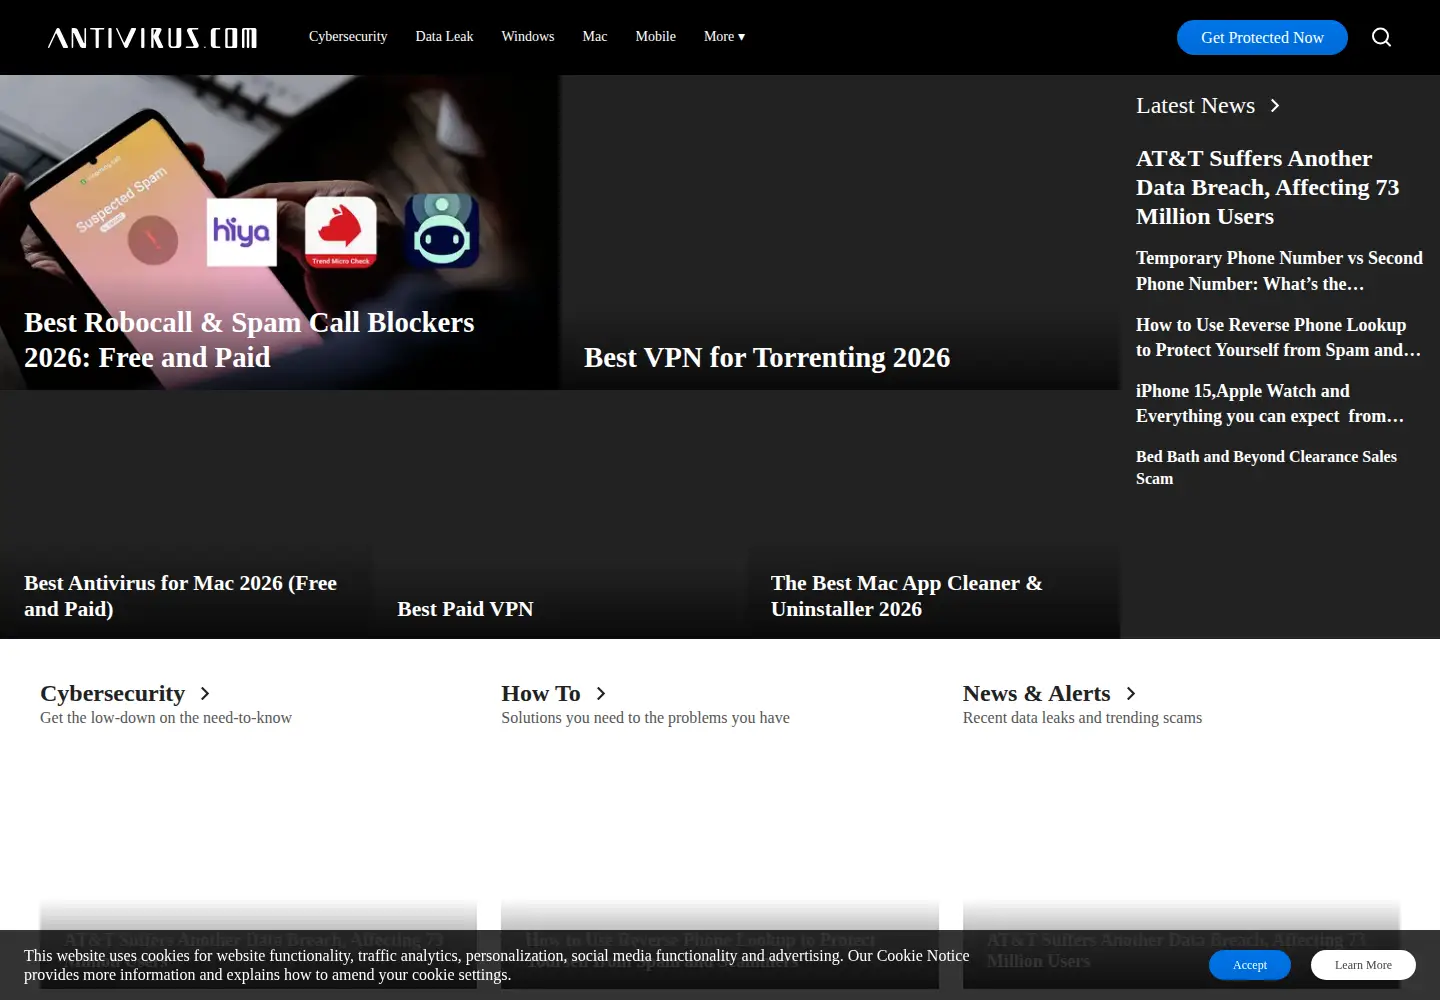The height and width of the screenshot is (1000, 1440).
Task: Open the Bed Bath and Beyond scam article
Action: coord(1266,467)
